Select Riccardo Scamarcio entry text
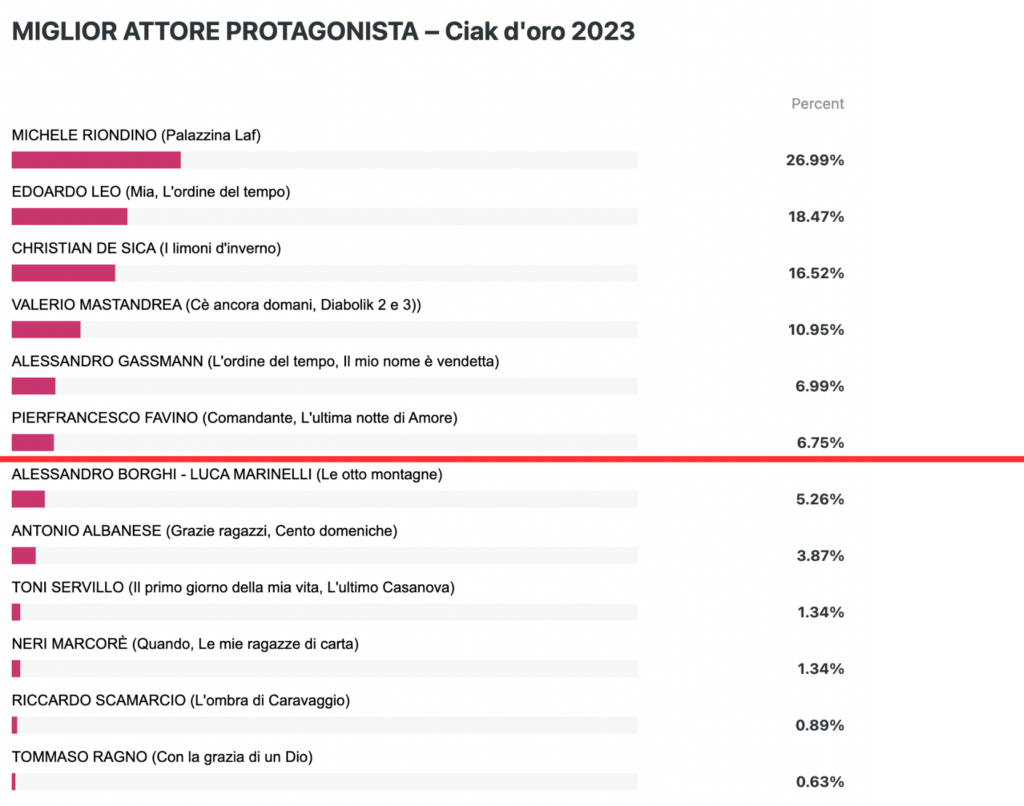This screenshot has height=806, width=1024. [x=181, y=700]
